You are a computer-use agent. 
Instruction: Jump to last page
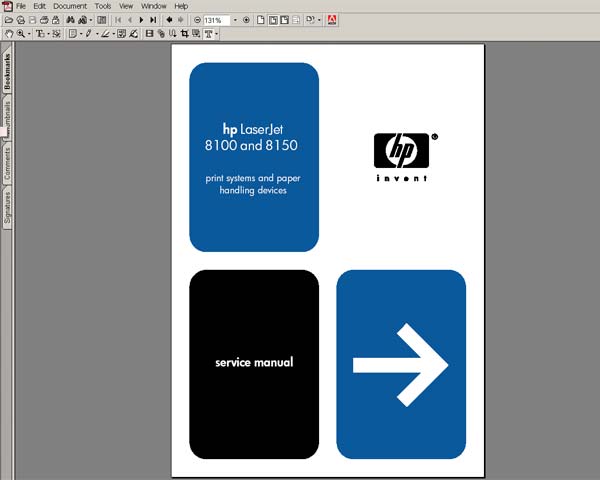pyautogui.click(x=153, y=20)
